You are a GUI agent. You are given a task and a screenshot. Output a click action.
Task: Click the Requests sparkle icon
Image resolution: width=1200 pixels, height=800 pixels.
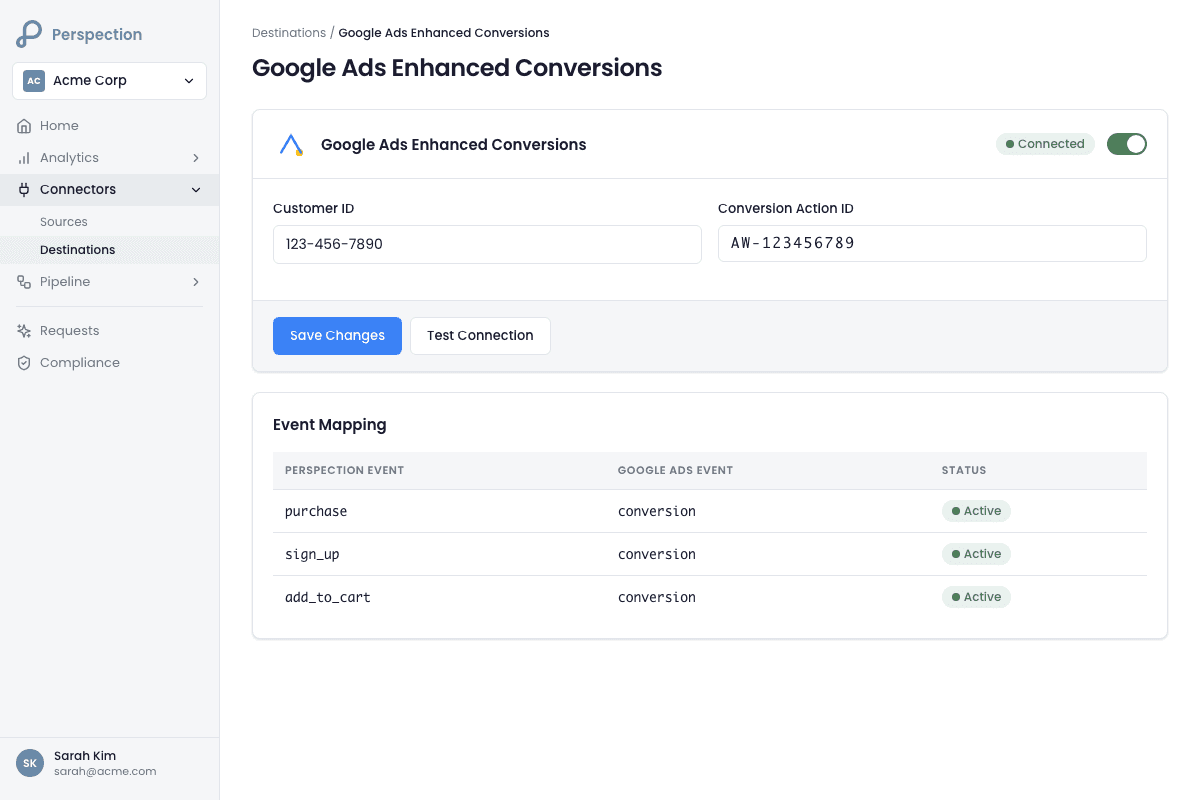coord(24,331)
